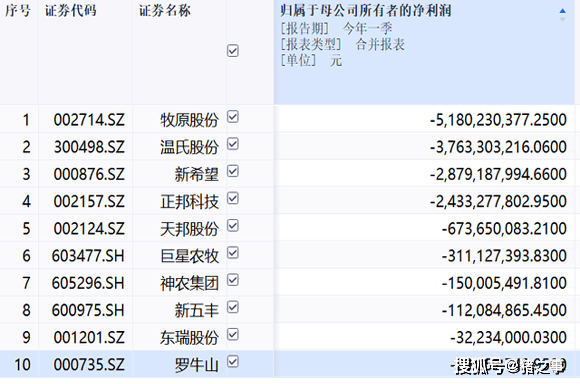Select stock code 300498.SZ
The height and width of the screenshot is (384, 580).
coord(89,147)
